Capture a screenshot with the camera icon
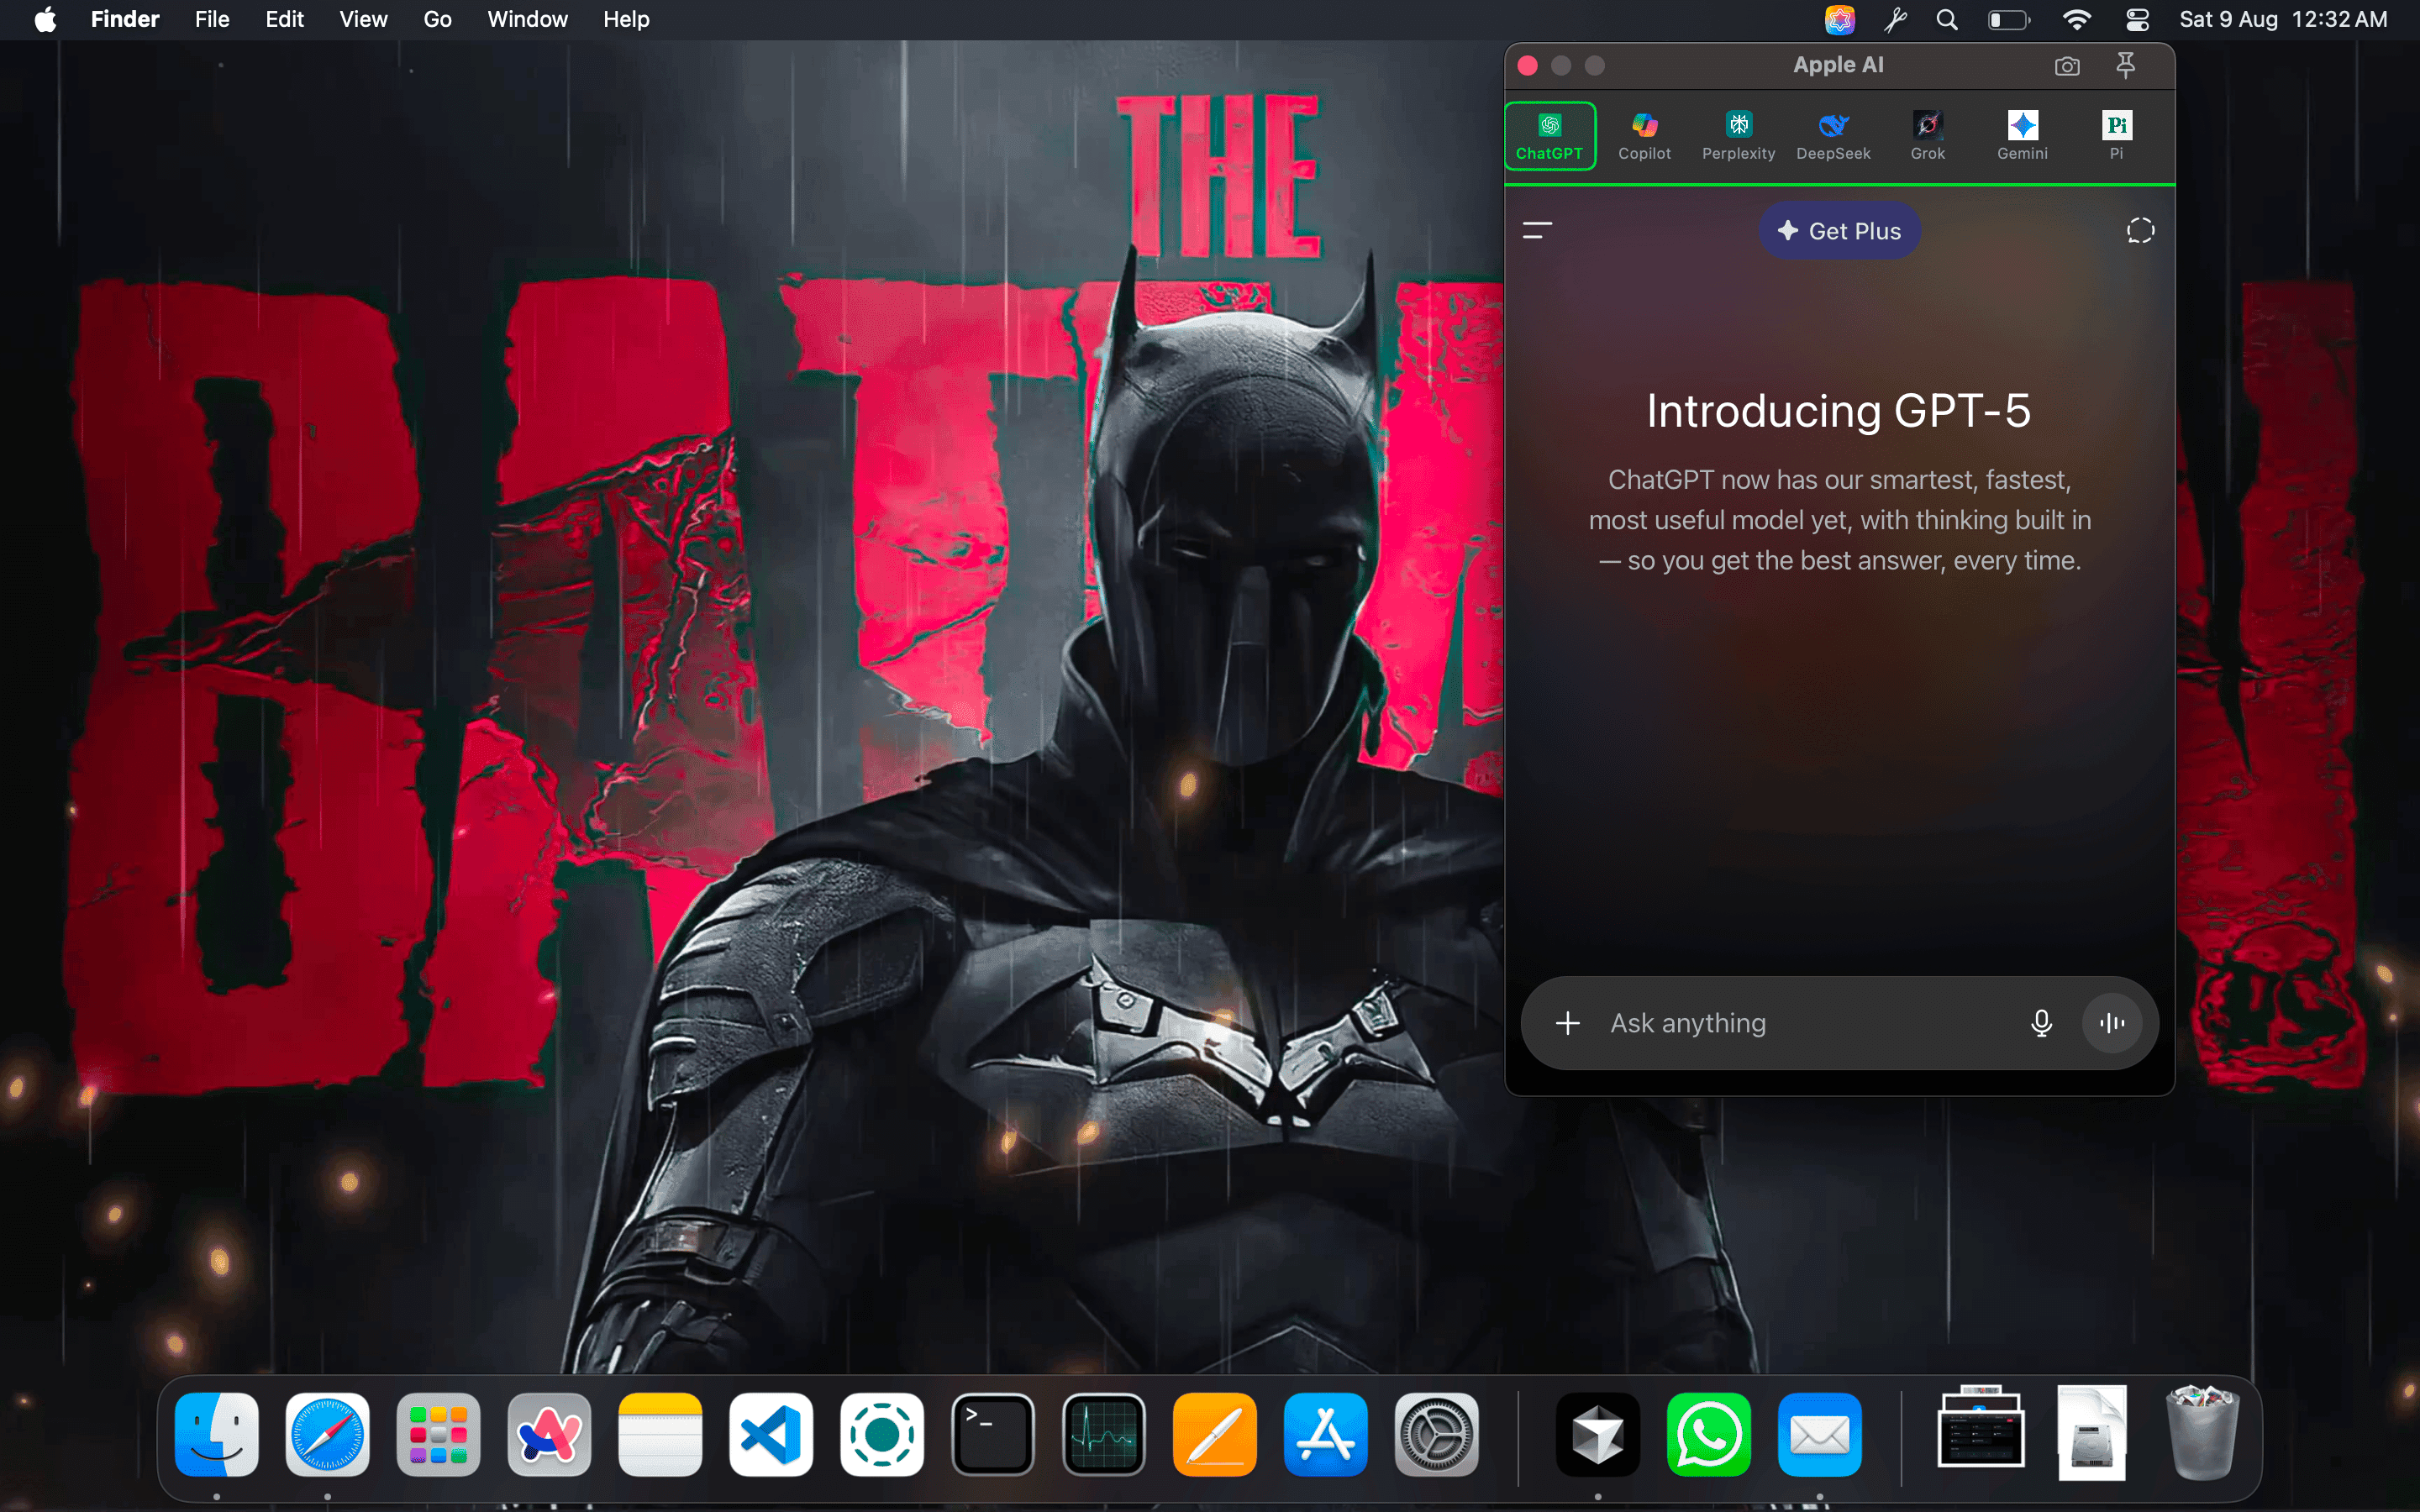The height and width of the screenshot is (1512, 2420). coord(2066,66)
